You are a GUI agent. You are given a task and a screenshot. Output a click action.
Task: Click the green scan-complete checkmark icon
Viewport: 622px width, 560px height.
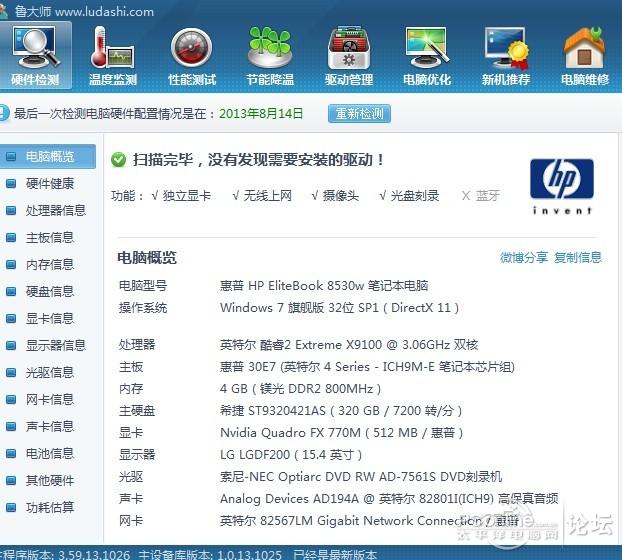click(x=118, y=160)
